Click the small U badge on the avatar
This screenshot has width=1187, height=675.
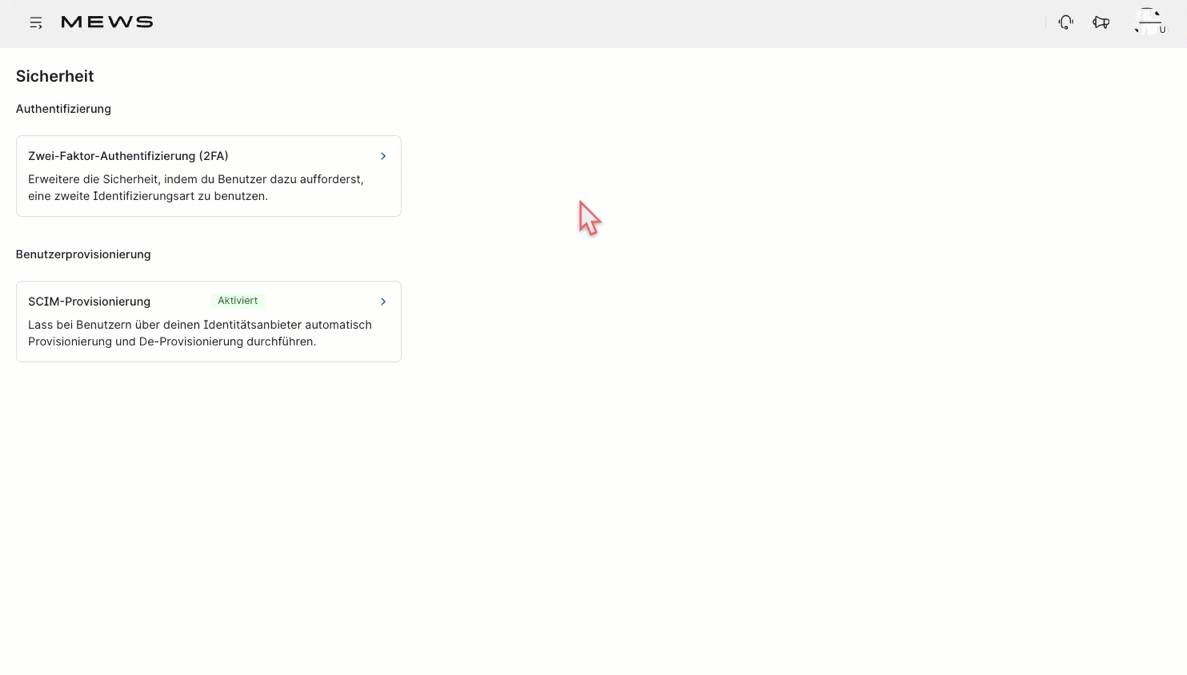coord(1162,30)
